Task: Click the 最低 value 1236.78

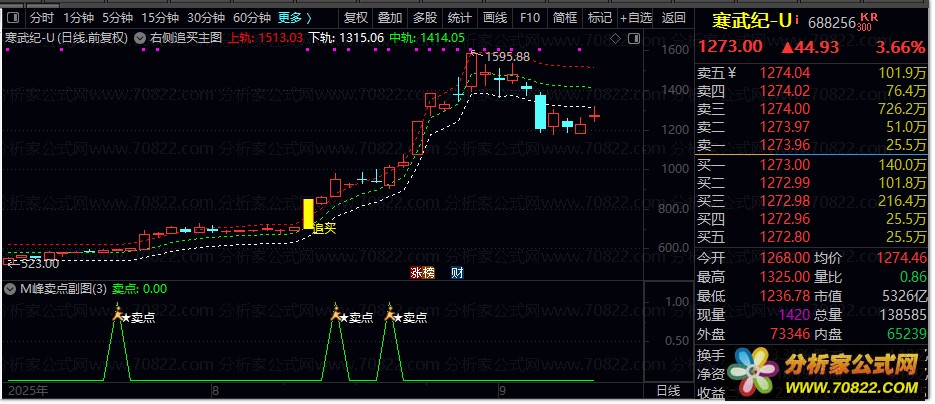Action: coord(785,296)
